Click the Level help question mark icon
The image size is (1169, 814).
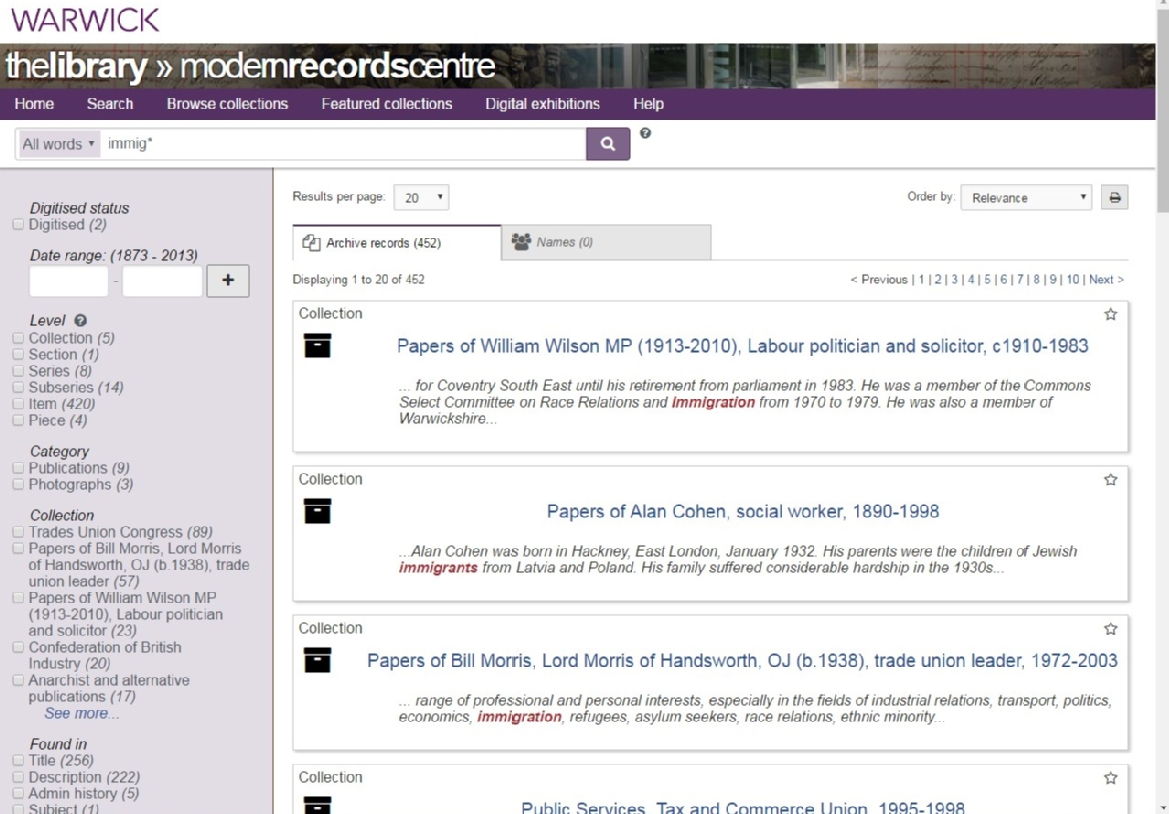pos(80,321)
